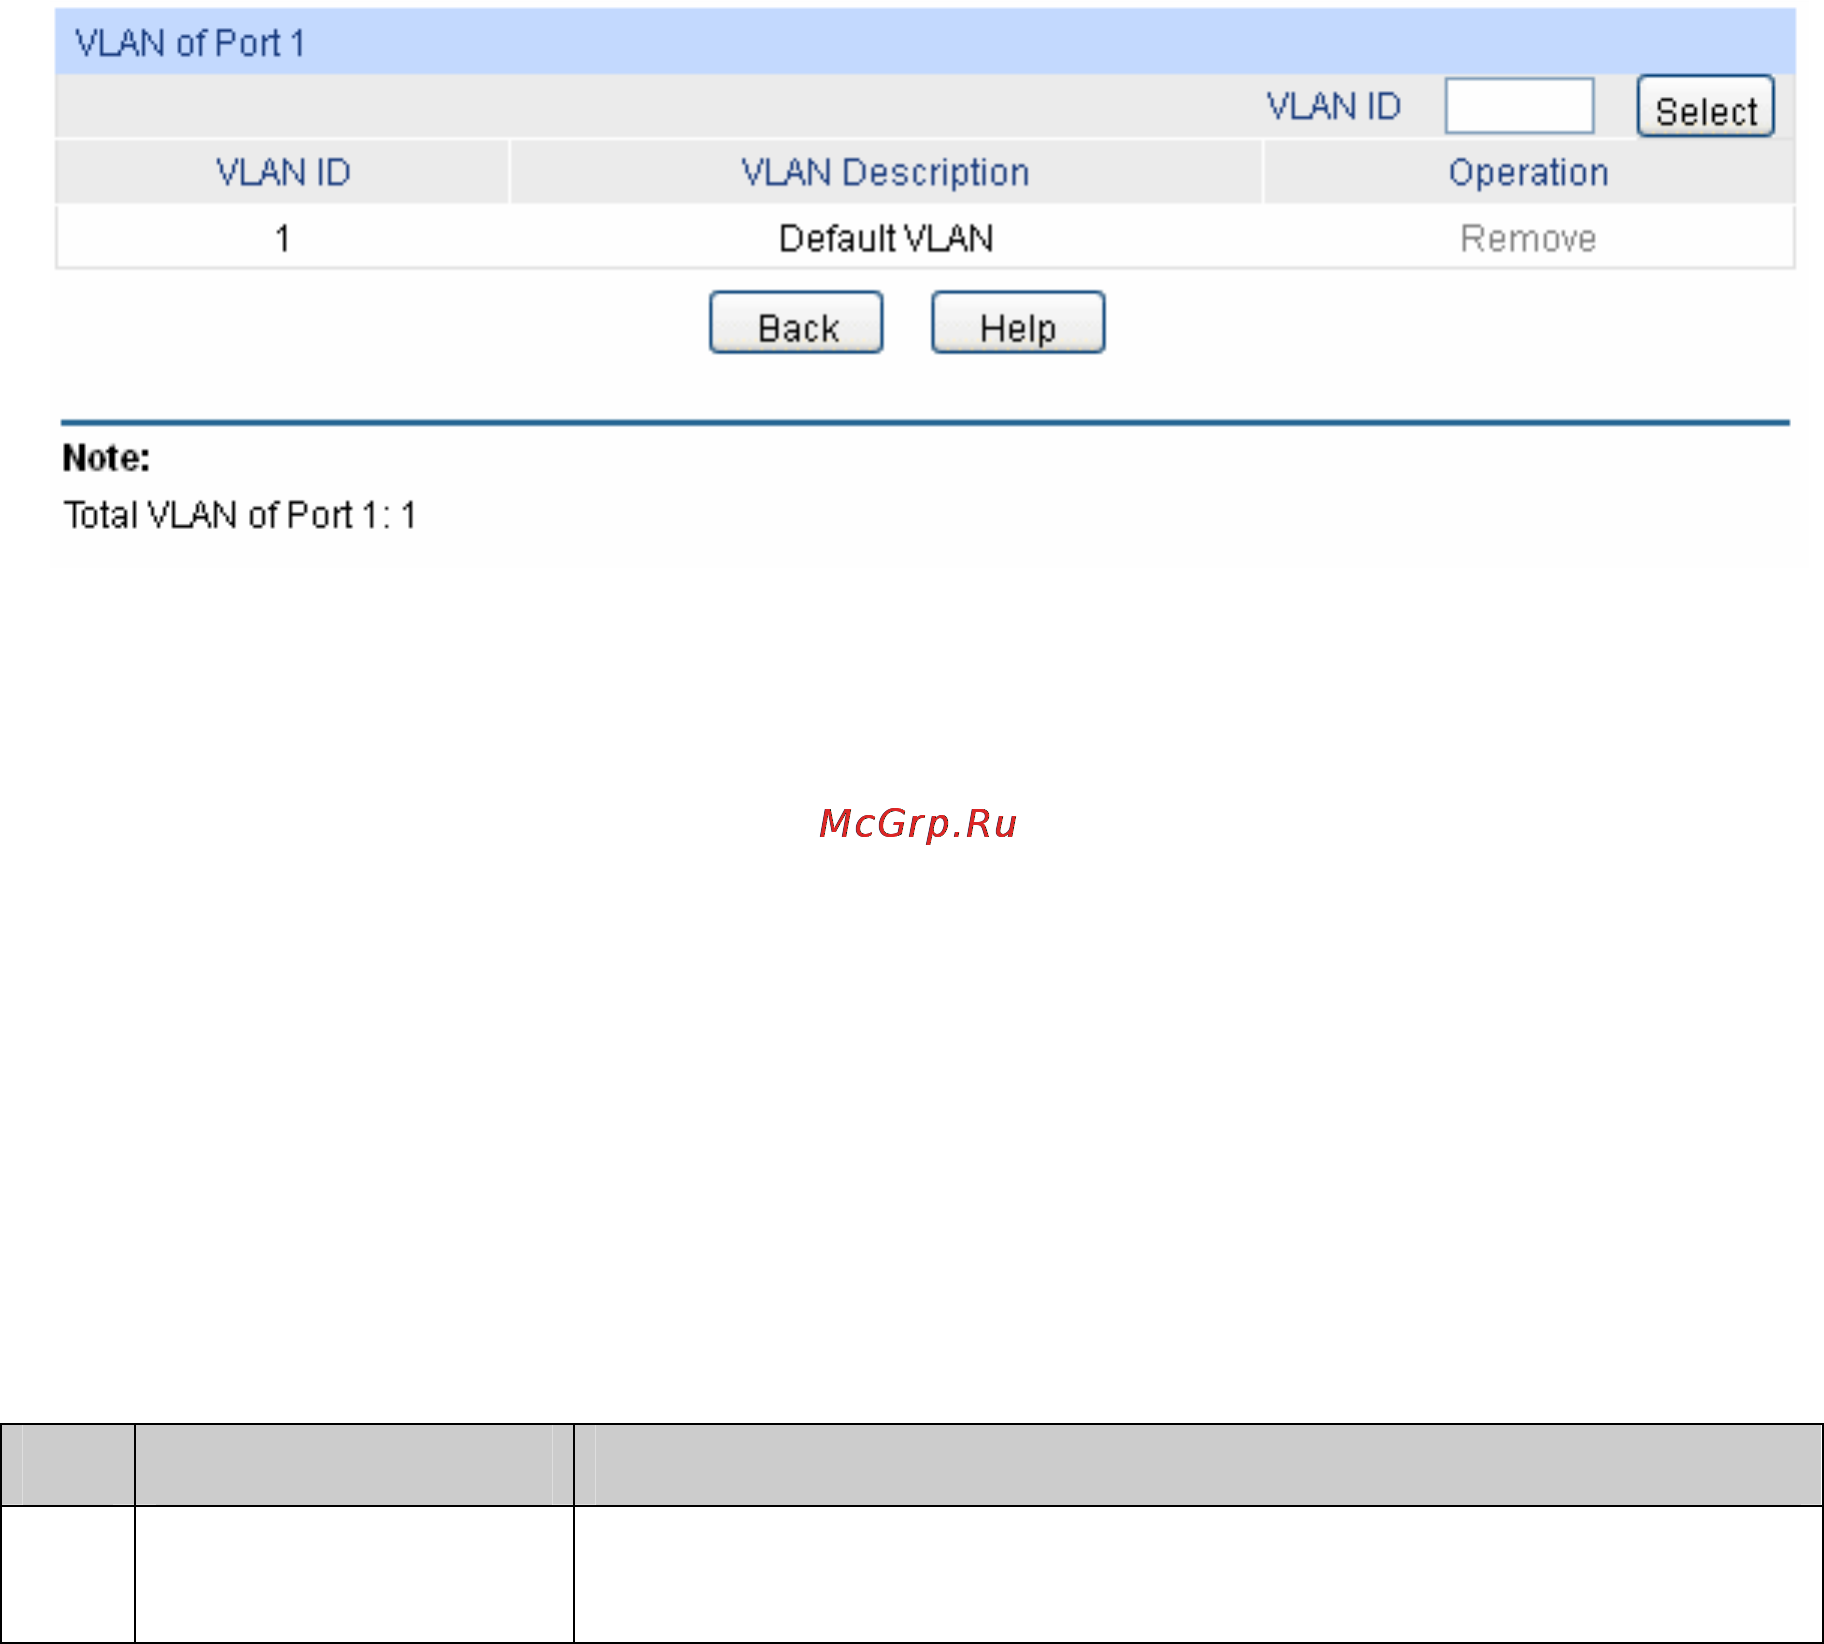Click the 'VLAN ID' column header in table
The image size is (1824, 1644).
pos(283,173)
